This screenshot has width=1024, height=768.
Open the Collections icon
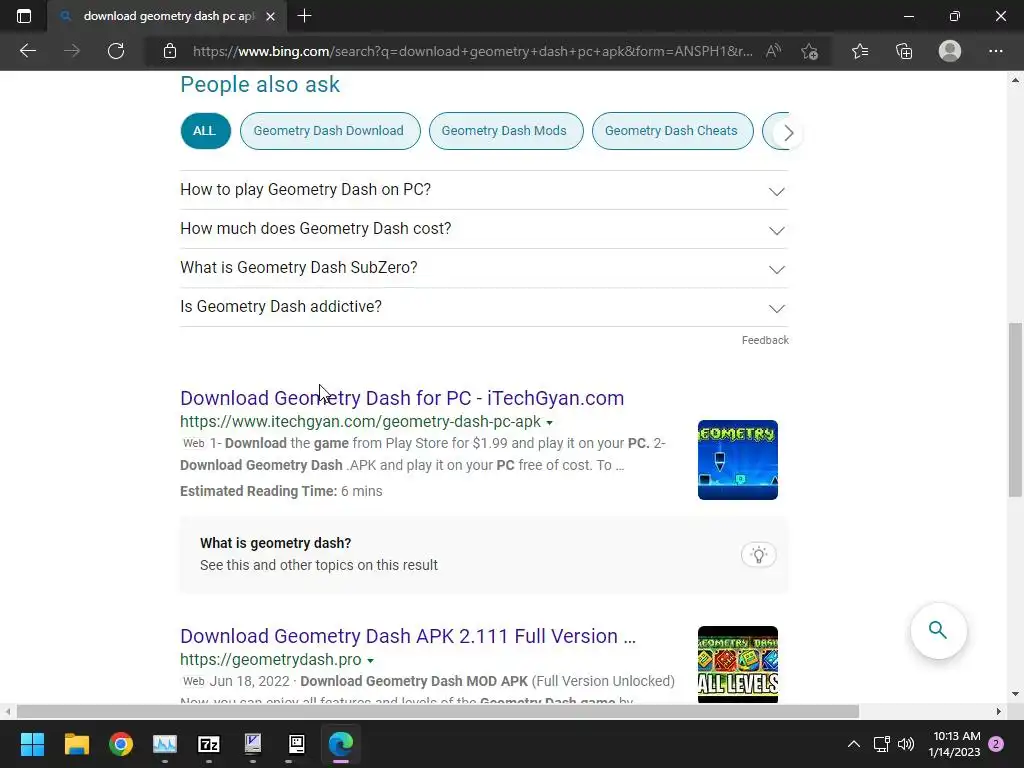pos(904,51)
